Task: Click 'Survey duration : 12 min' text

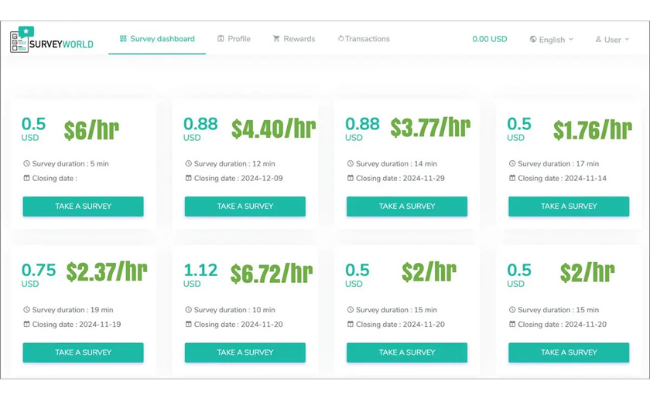Action: coord(235,164)
